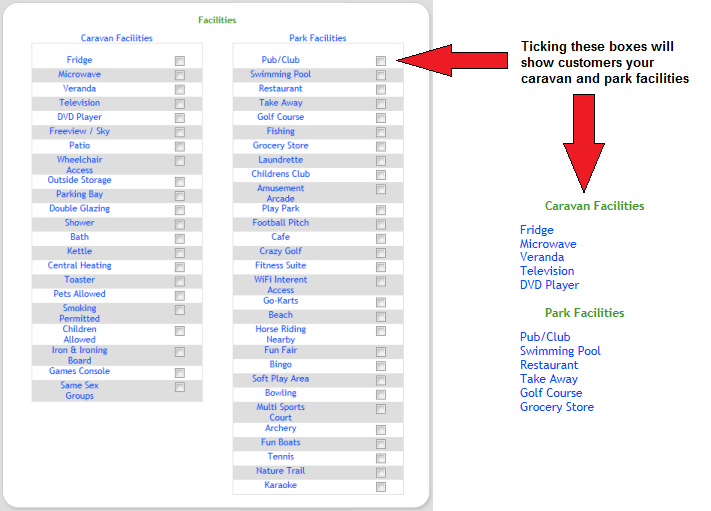
Task: Select Take Away in the preview list
Action: tap(549, 379)
